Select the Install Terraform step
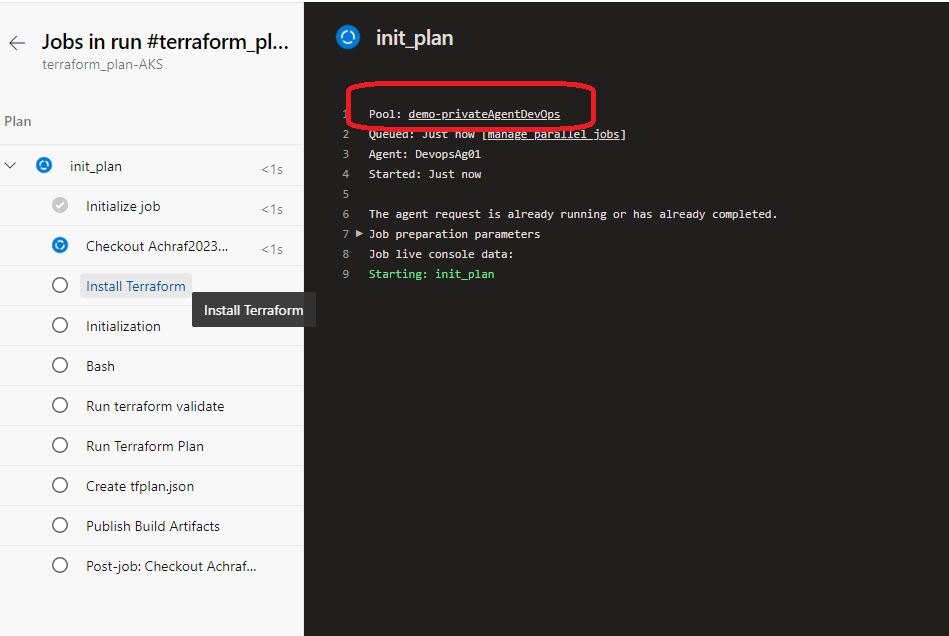Viewport: 949px width, 636px height. (135, 286)
